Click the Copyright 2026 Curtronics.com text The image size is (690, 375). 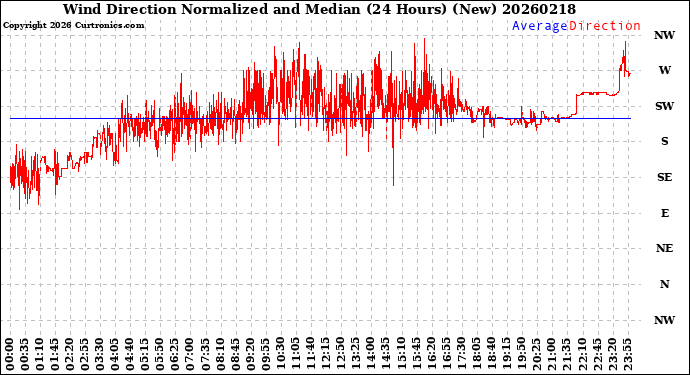tap(73, 26)
